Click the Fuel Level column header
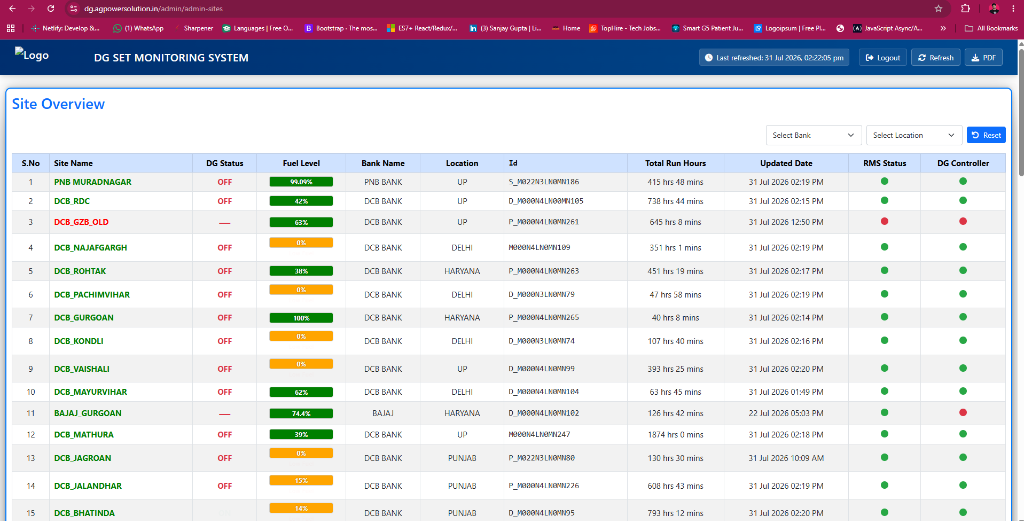Image resolution: width=1024 pixels, height=521 pixels. 301,163
